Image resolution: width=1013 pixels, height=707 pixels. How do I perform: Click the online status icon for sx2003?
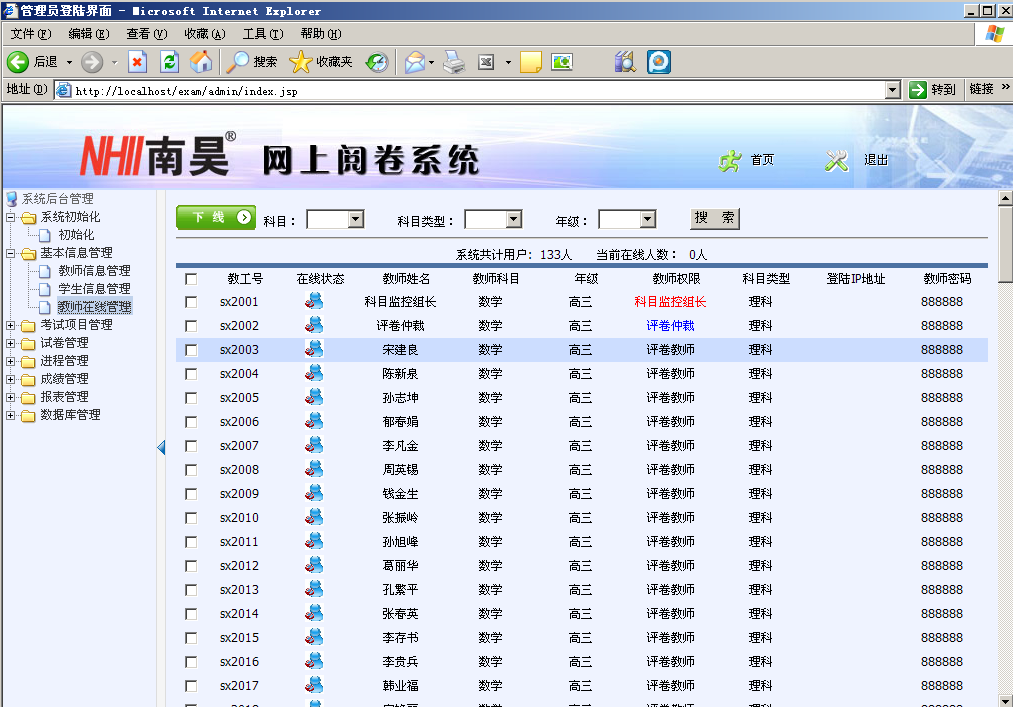click(314, 349)
